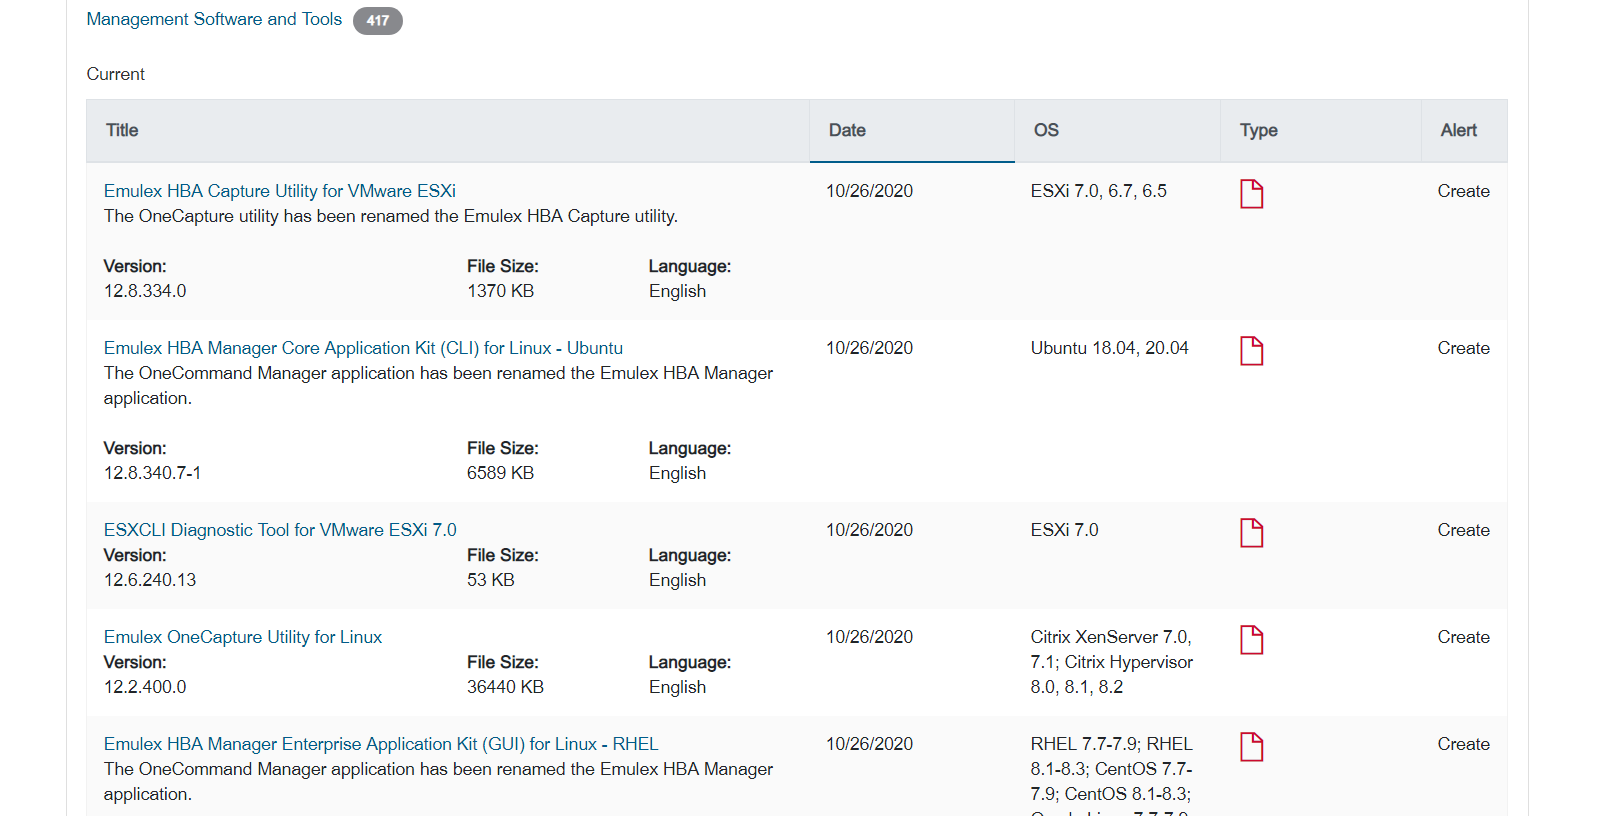Click the Citrix XenServer OS cell
Viewport: 1611px width, 816px height.
1111,662
